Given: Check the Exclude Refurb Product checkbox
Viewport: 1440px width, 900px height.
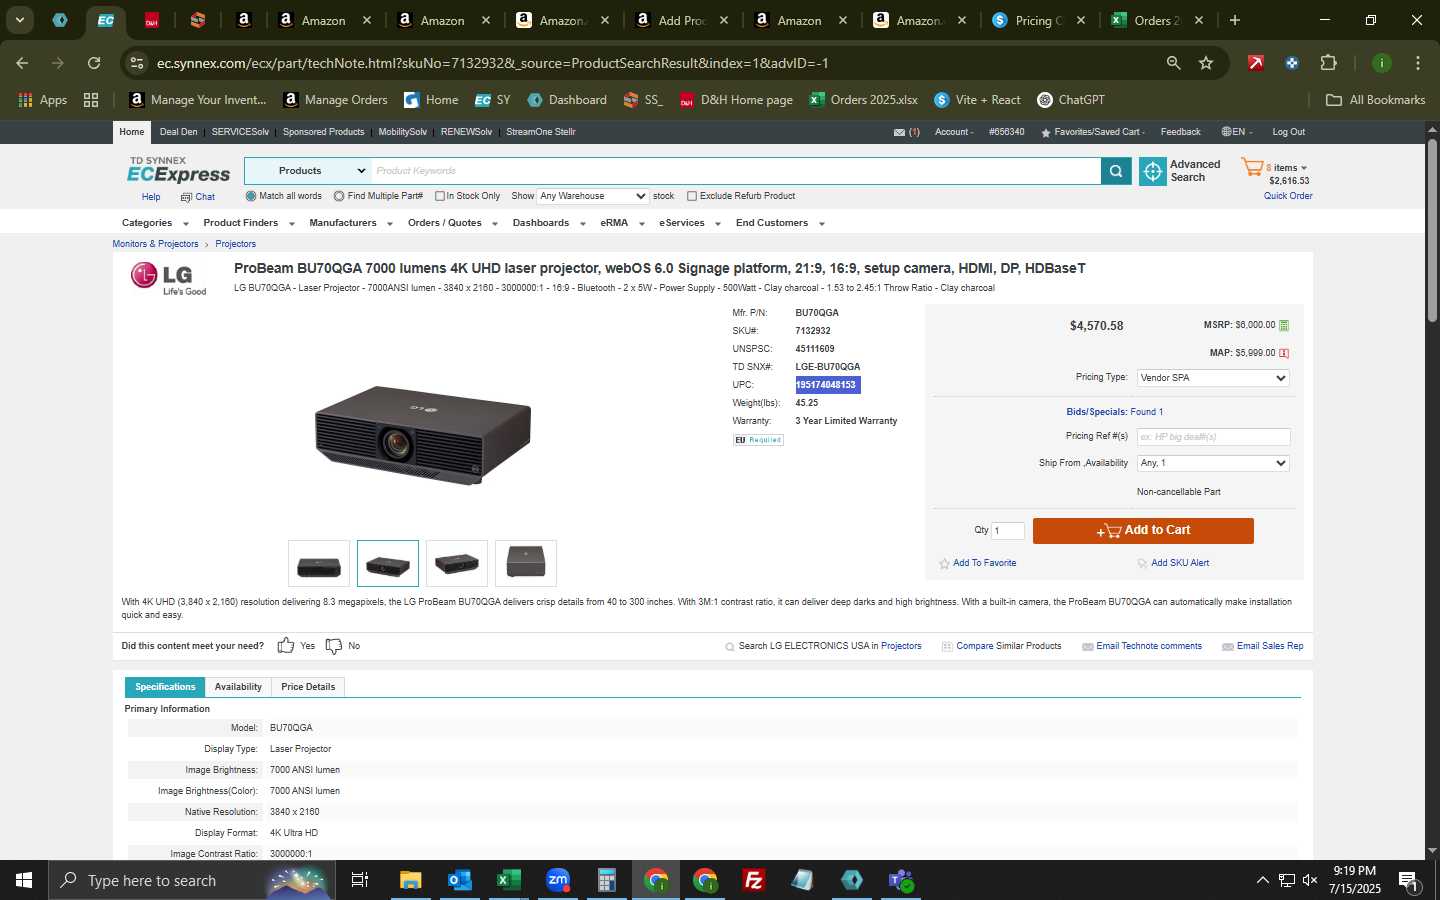Looking at the screenshot, I should pos(692,196).
